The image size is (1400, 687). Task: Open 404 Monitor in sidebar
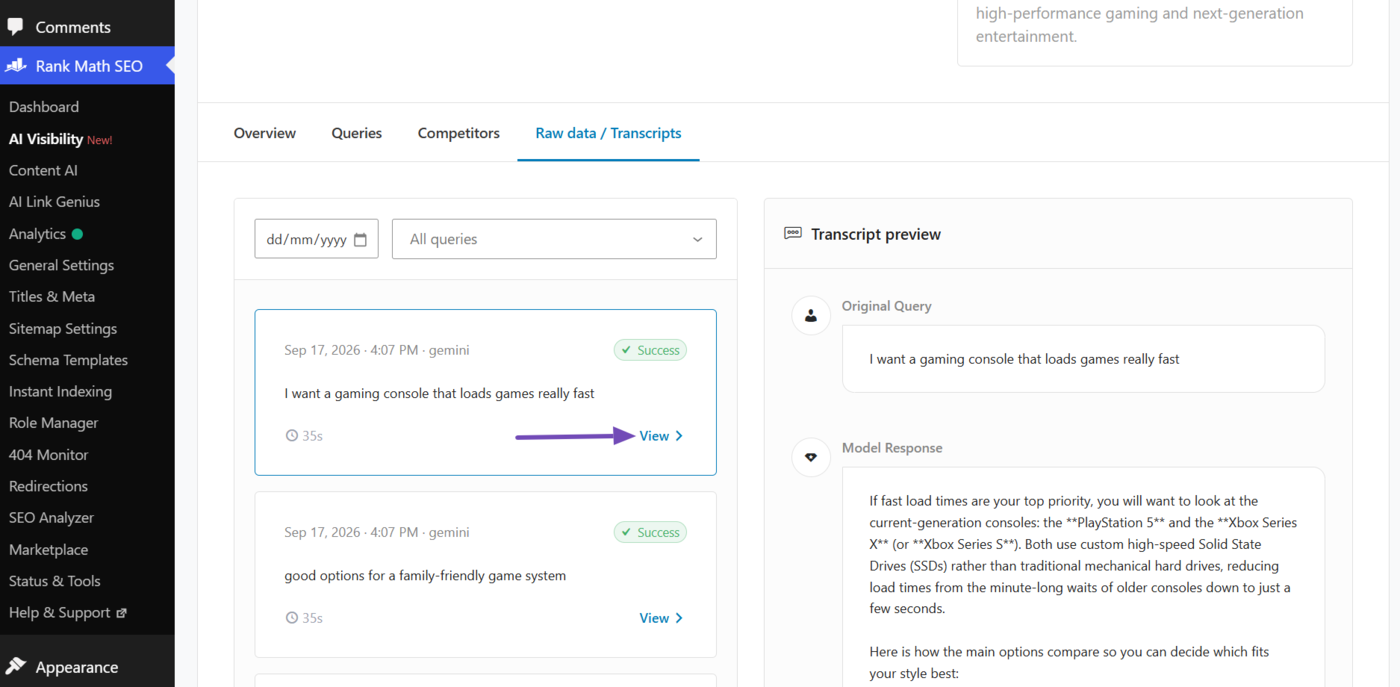click(48, 455)
